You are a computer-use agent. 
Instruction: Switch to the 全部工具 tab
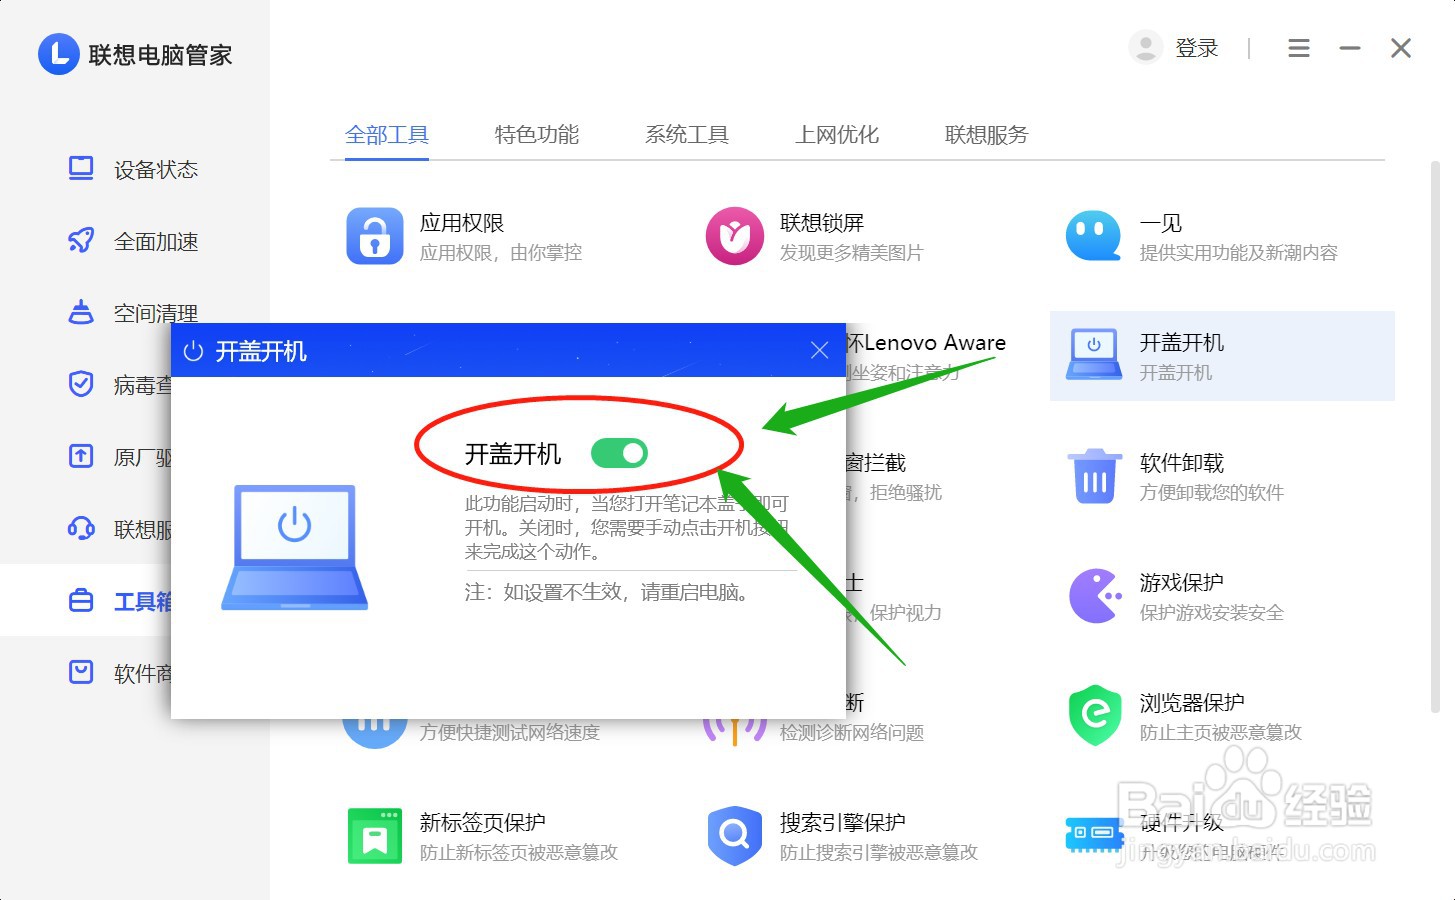click(387, 135)
